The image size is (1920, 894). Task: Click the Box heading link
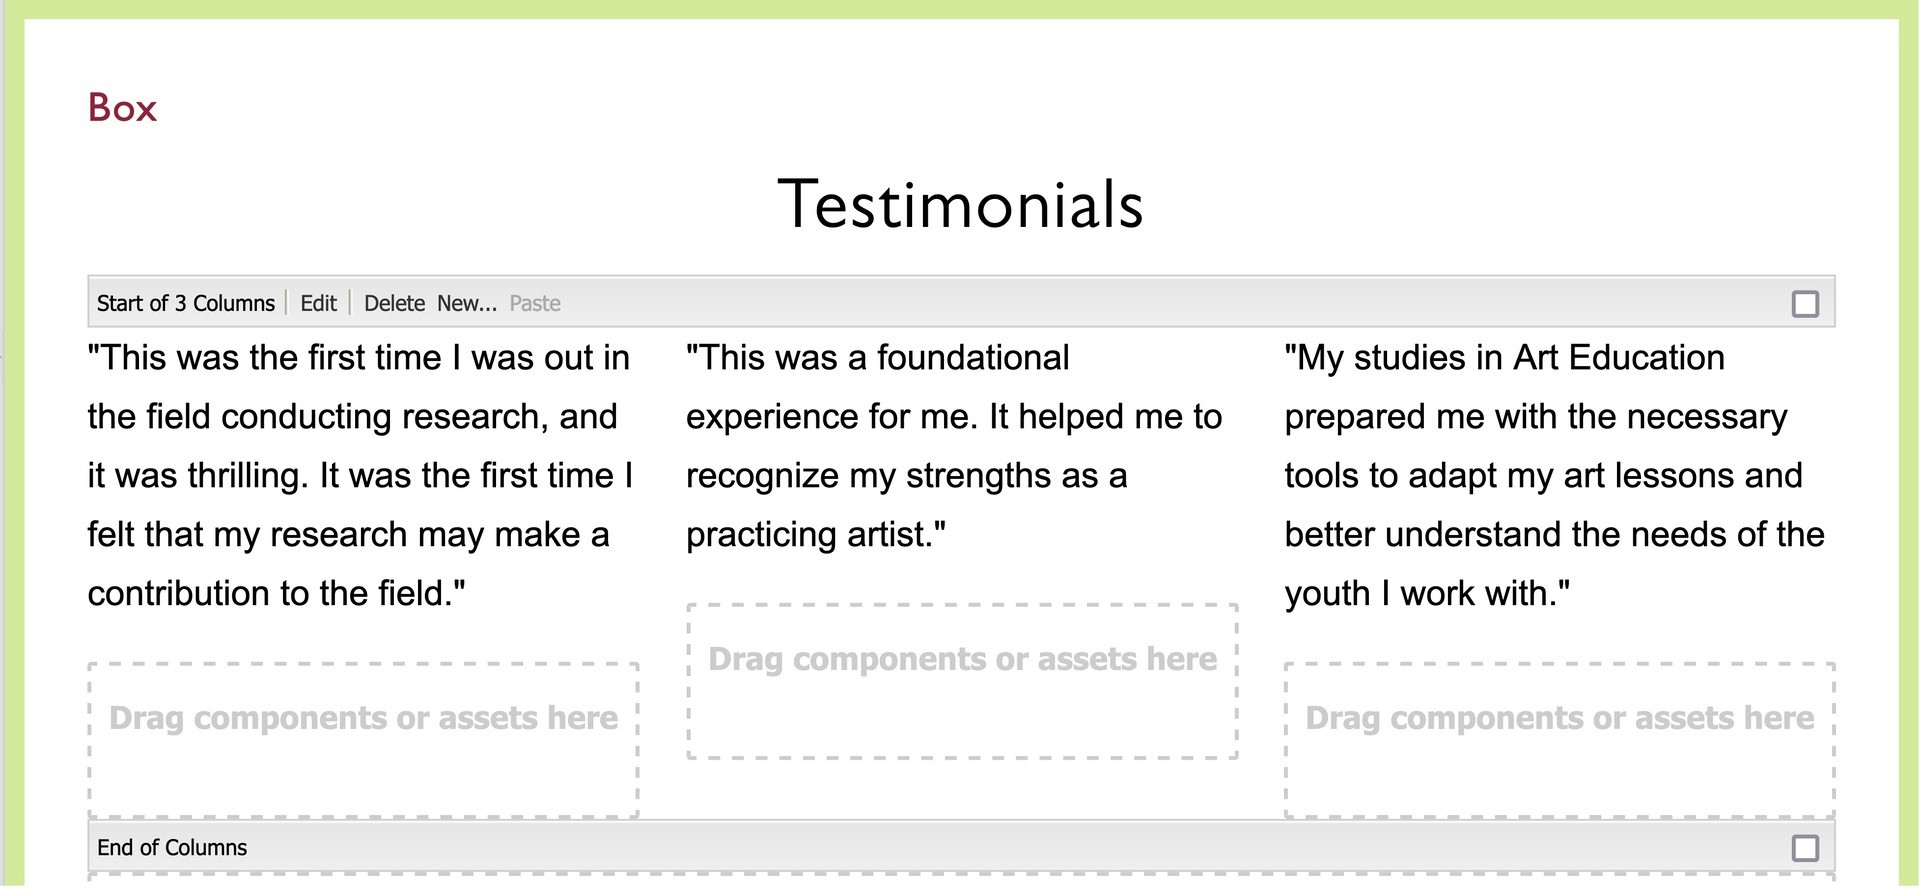122,108
